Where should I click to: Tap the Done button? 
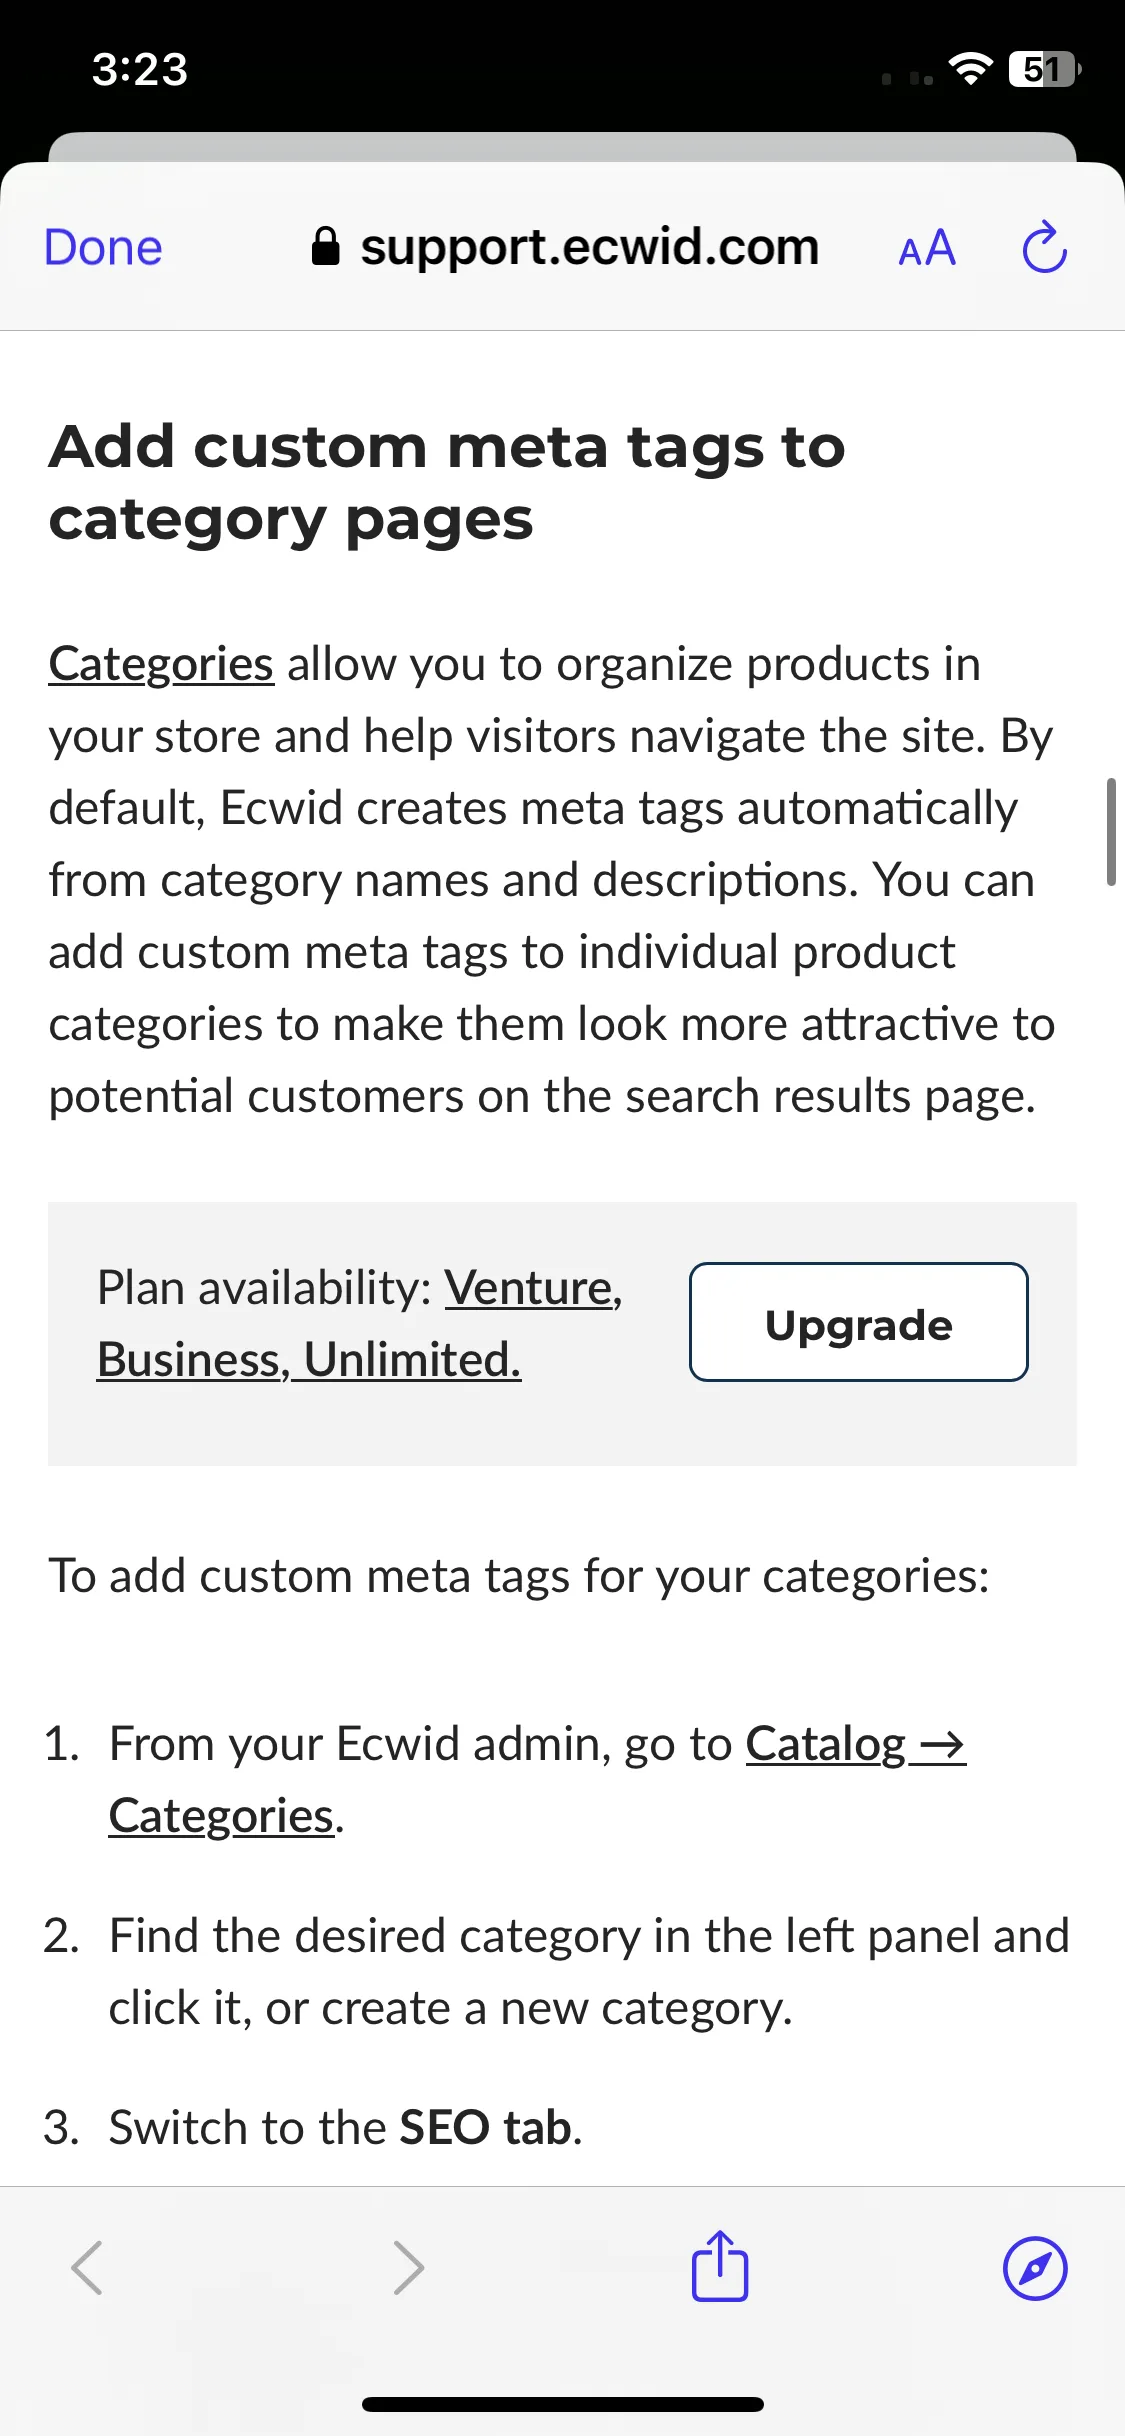tap(103, 247)
